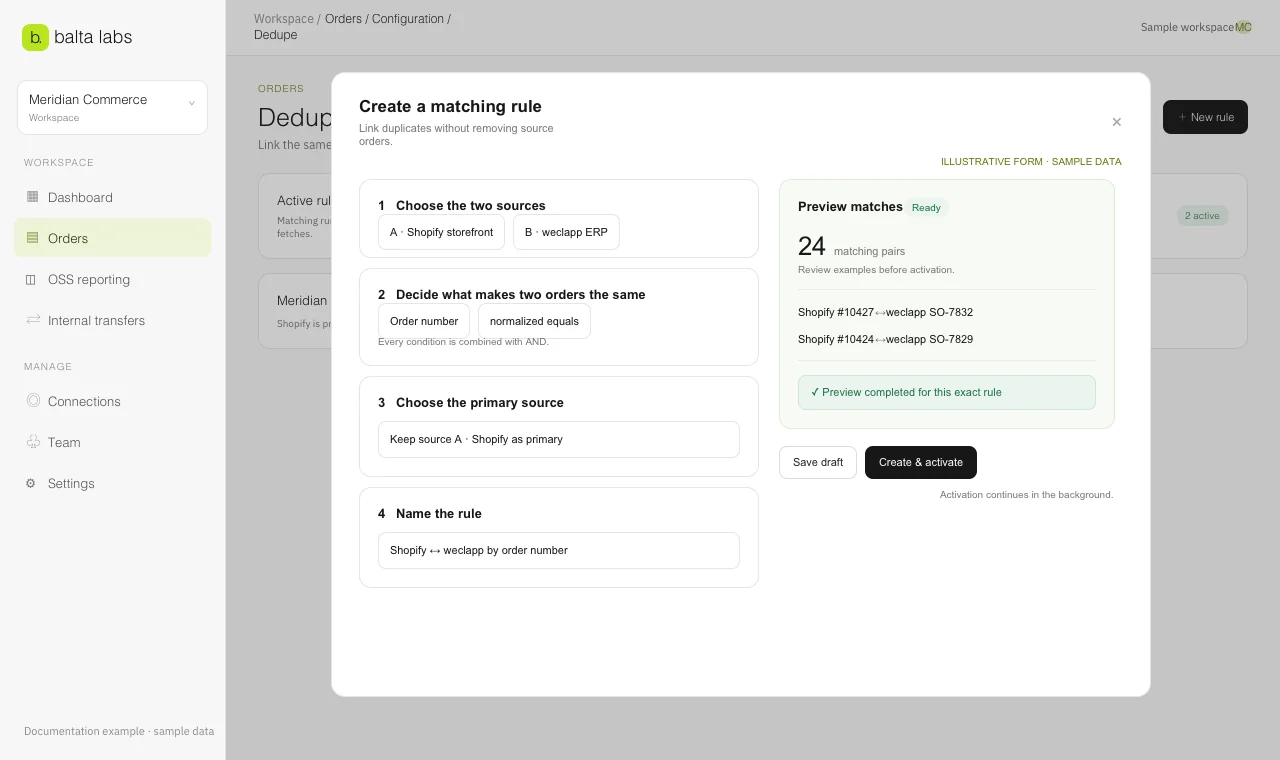Select source B weclapp ERP chip
Image resolution: width=1280 pixels, height=760 pixels.
[566, 232]
